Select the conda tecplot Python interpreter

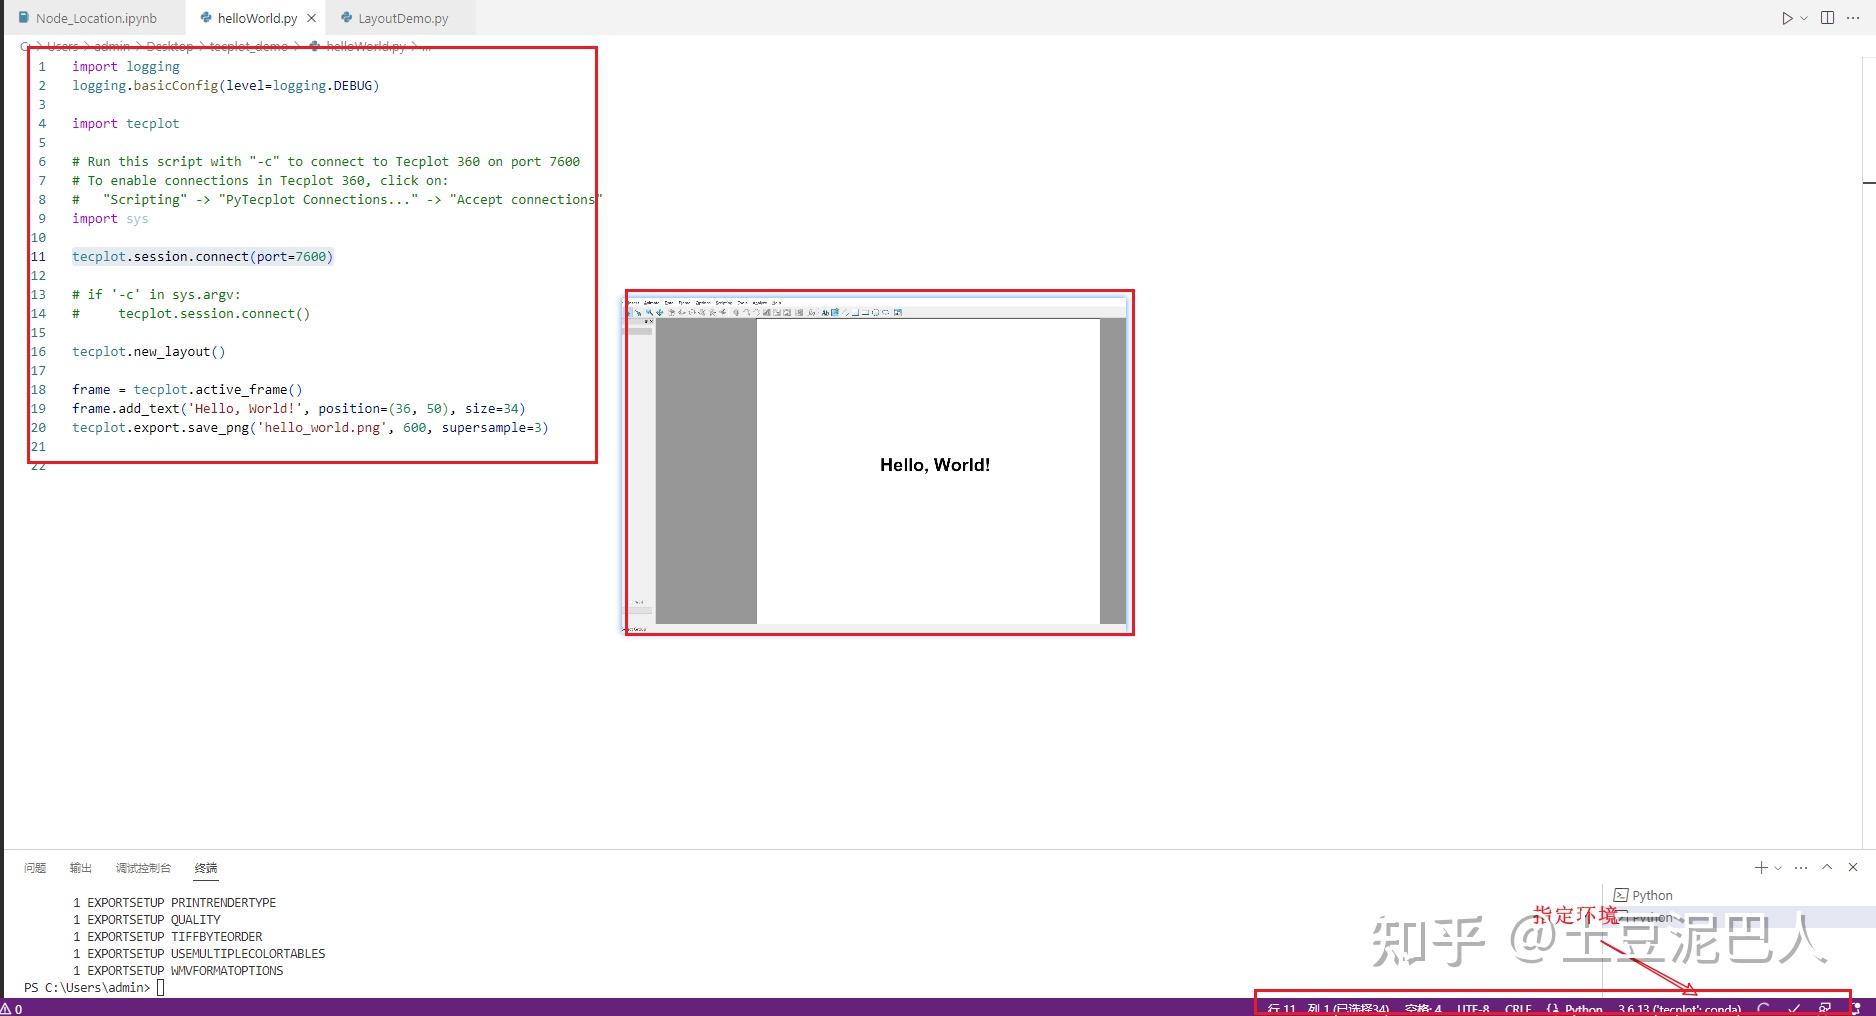[1679, 1008]
